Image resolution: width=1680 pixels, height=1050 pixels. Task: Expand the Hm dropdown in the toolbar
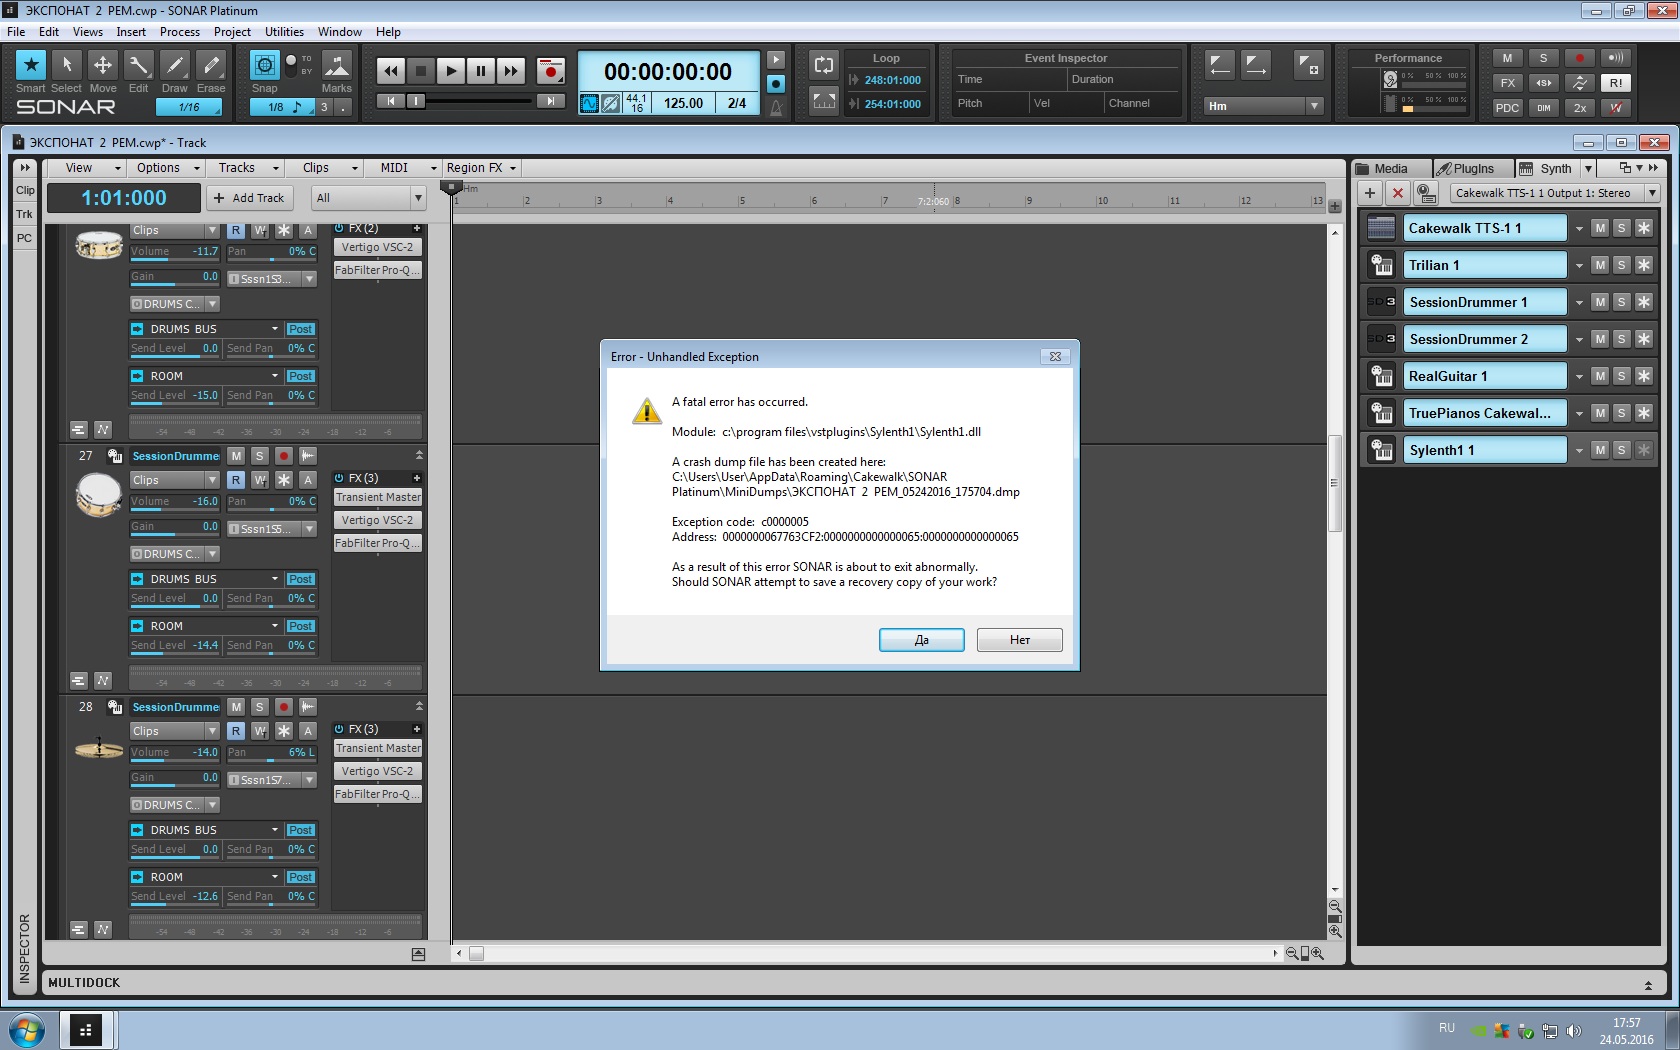click(x=1264, y=106)
